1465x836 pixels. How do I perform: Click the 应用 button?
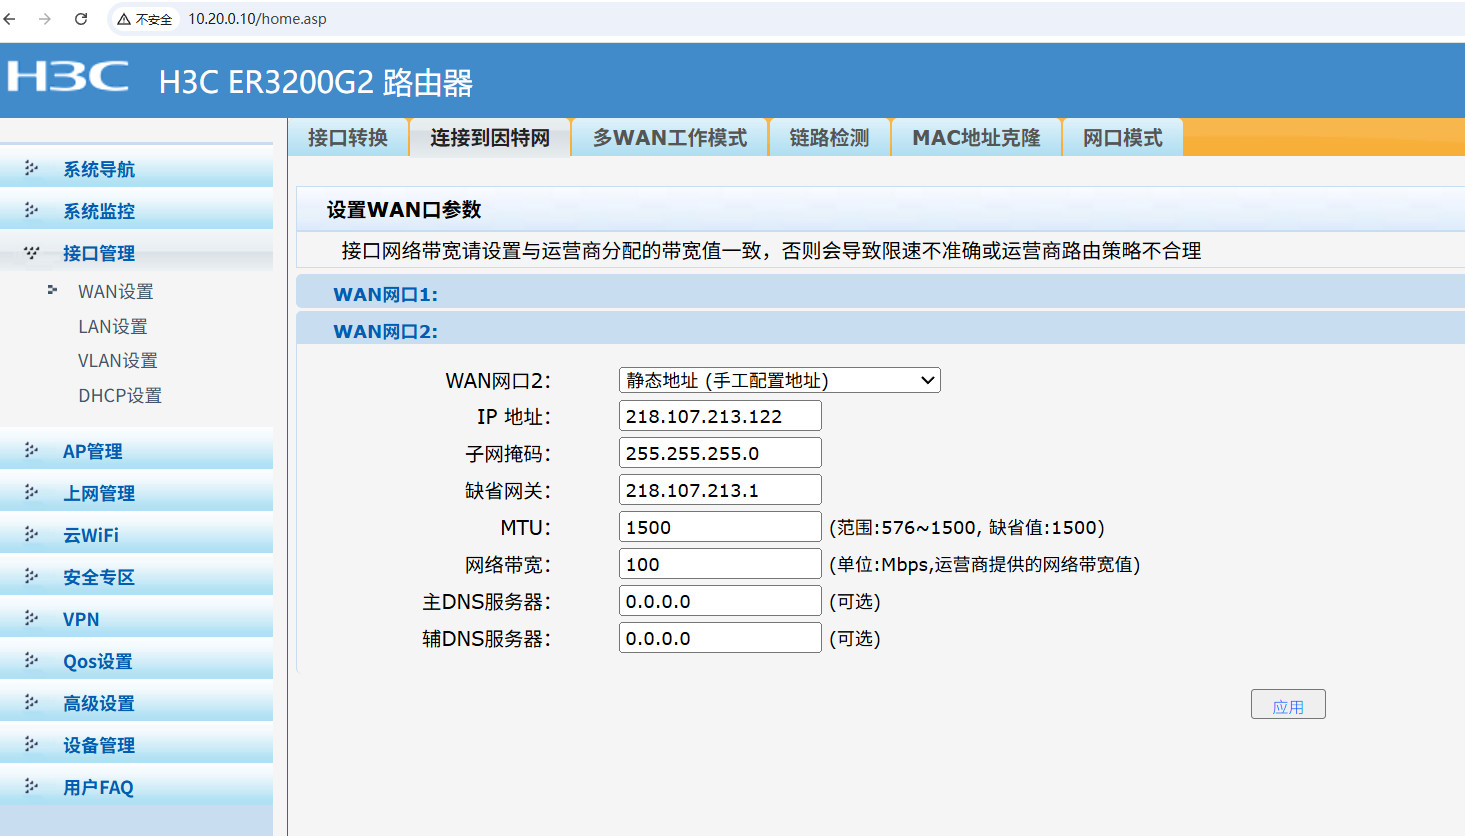(1287, 705)
